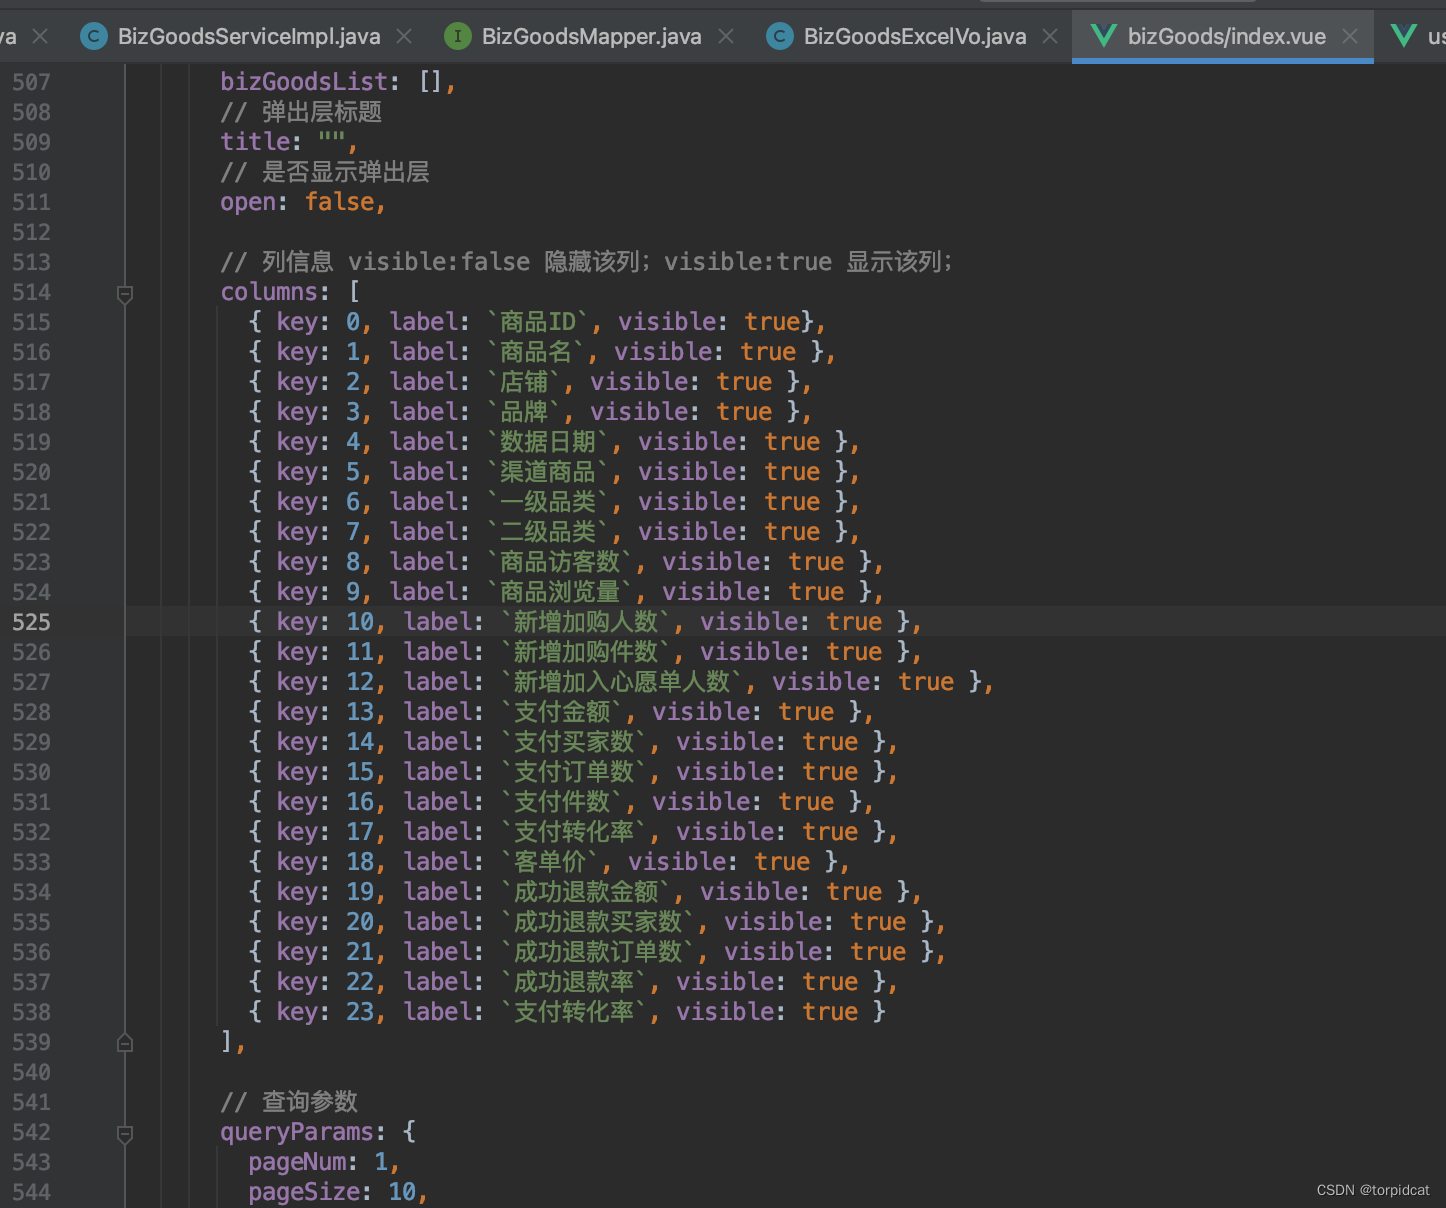Click the fold marker near line 539

tap(124, 1042)
